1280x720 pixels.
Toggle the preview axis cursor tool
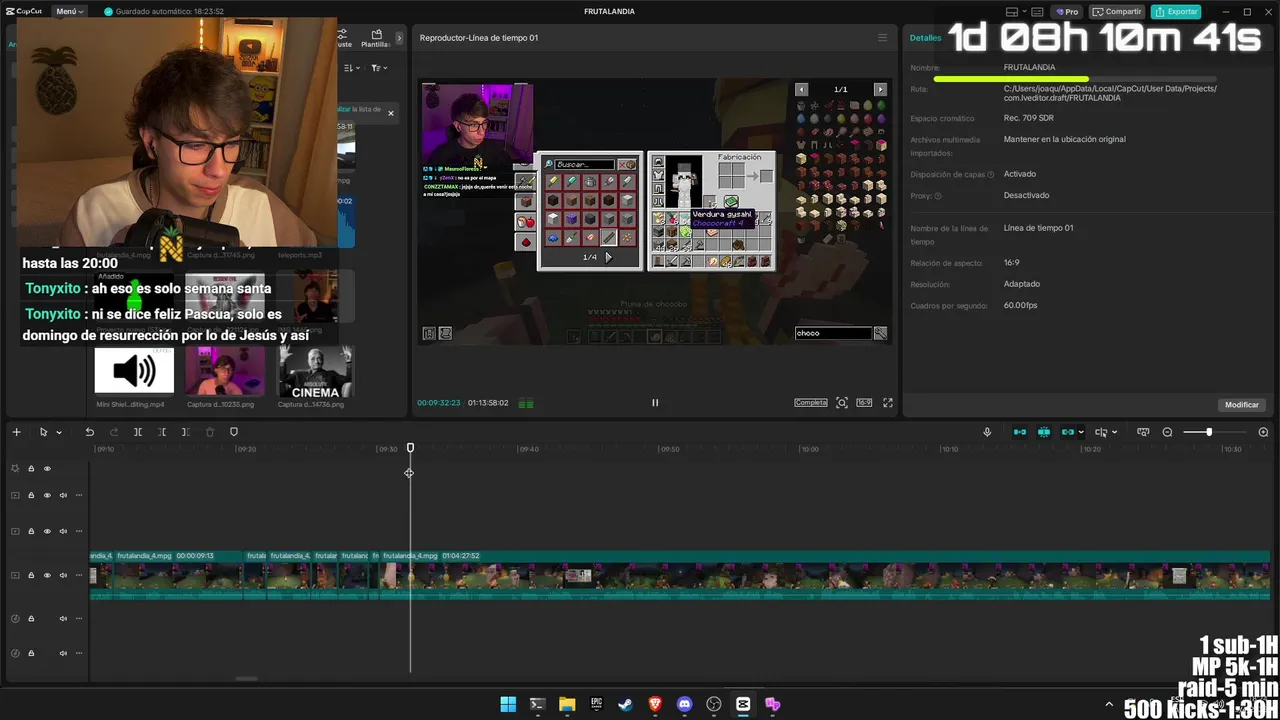(1100, 432)
